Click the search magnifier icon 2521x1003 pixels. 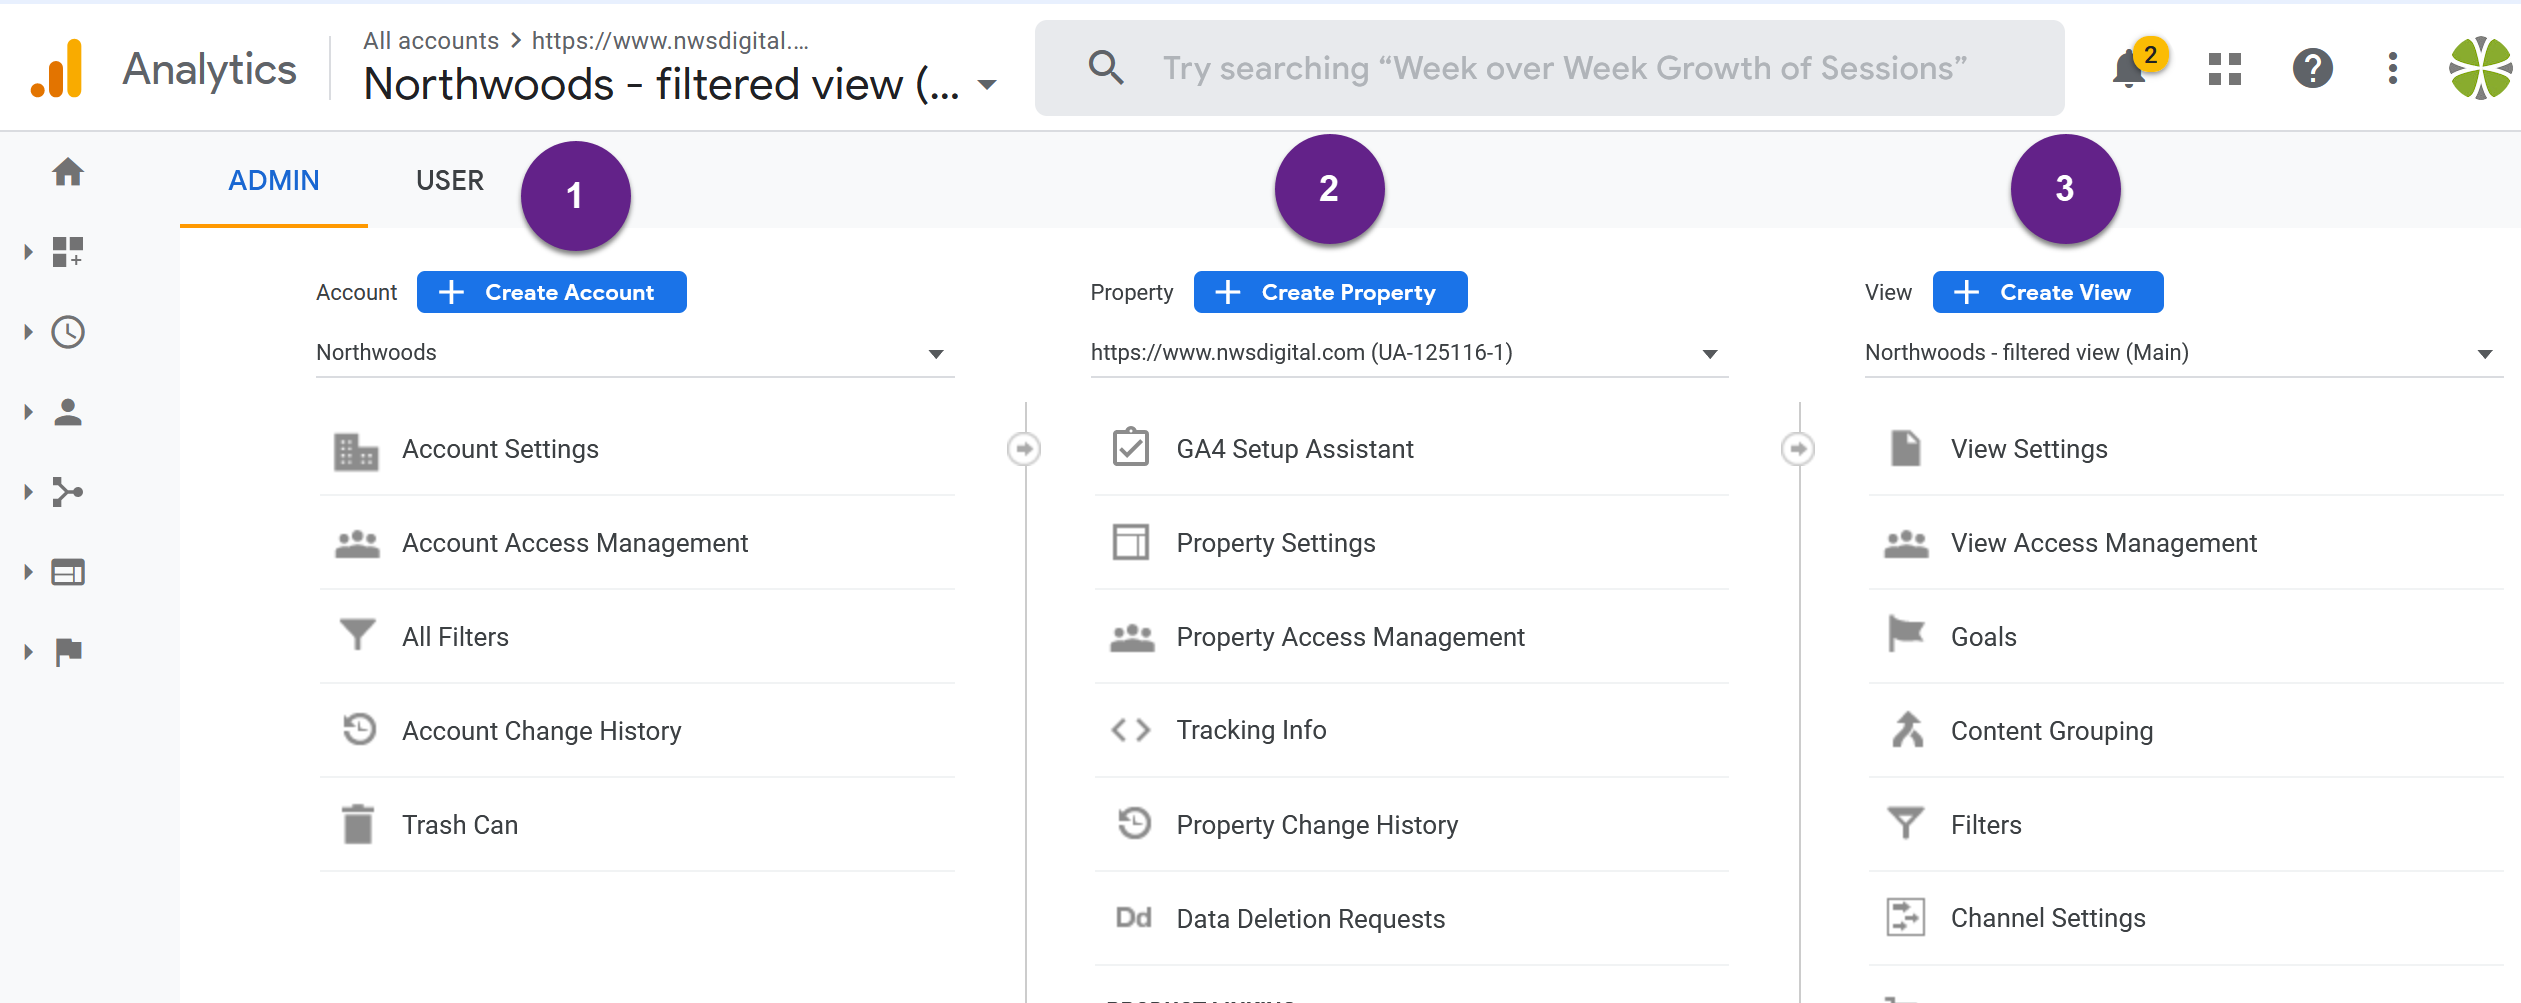1106,68
